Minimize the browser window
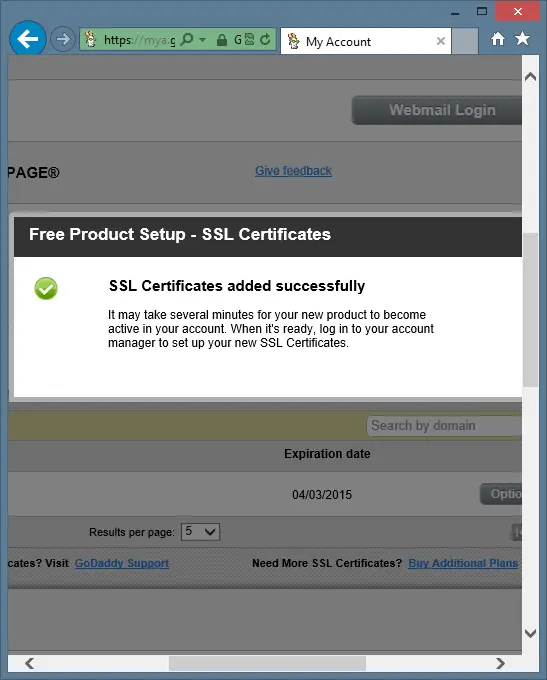547x680 pixels. [455, 12]
